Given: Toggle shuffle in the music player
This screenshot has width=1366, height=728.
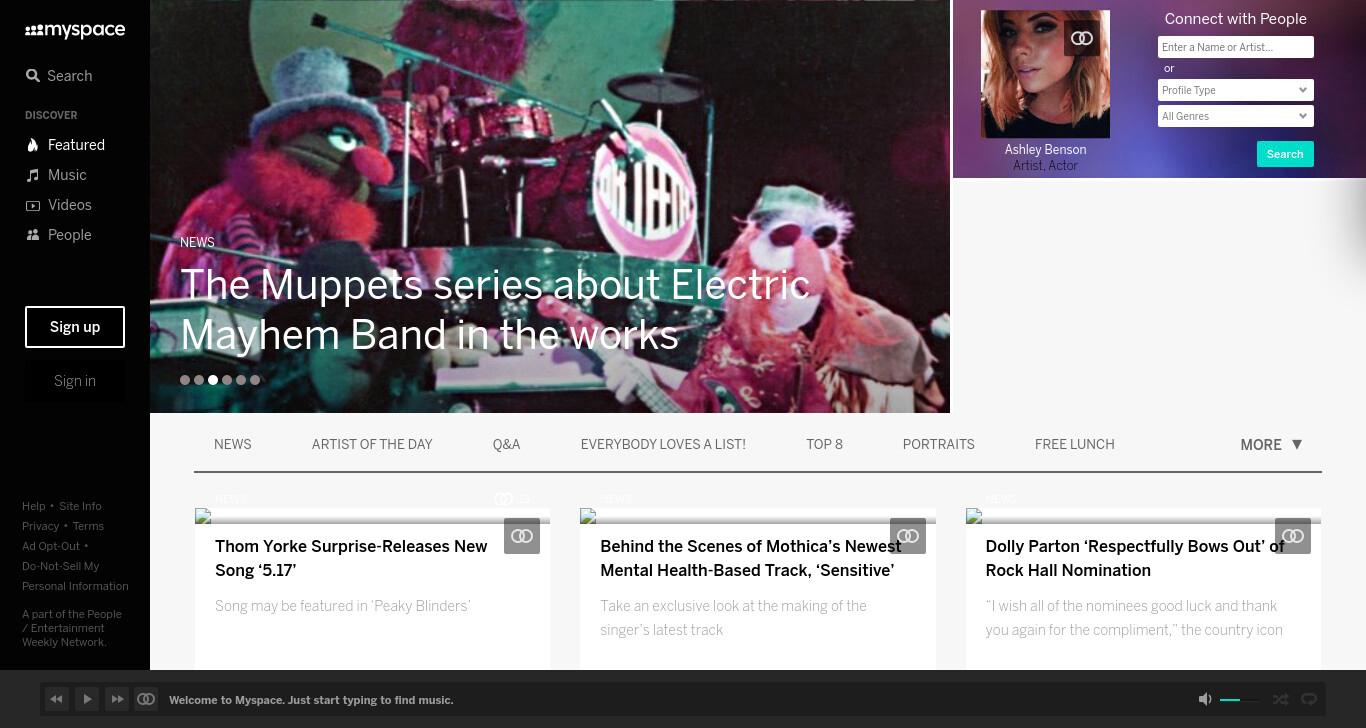Looking at the screenshot, I should tap(1280, 699).
